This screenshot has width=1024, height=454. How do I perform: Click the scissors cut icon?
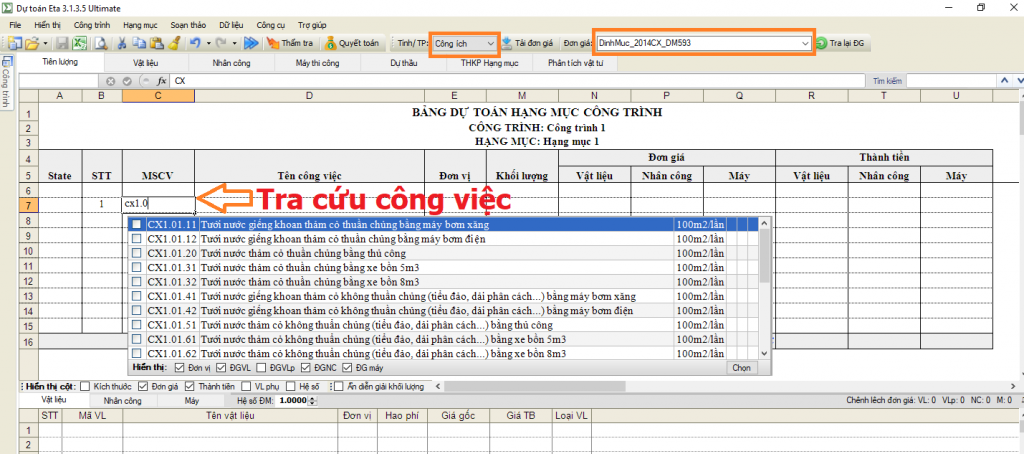[x=122, y=43]
